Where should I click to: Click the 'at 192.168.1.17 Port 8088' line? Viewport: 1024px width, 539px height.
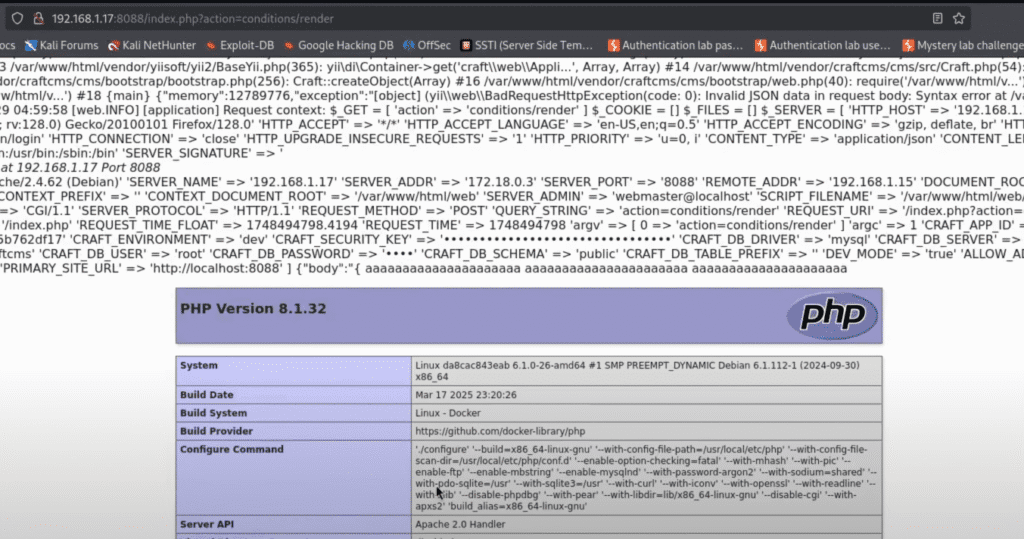coord(80,167)
